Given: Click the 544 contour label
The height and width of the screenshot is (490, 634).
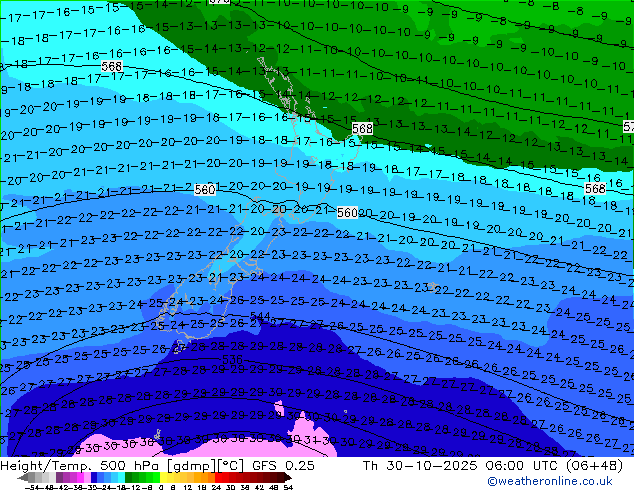Looking at the screenshot, I should pyautogui.click(x=260, y=316).
